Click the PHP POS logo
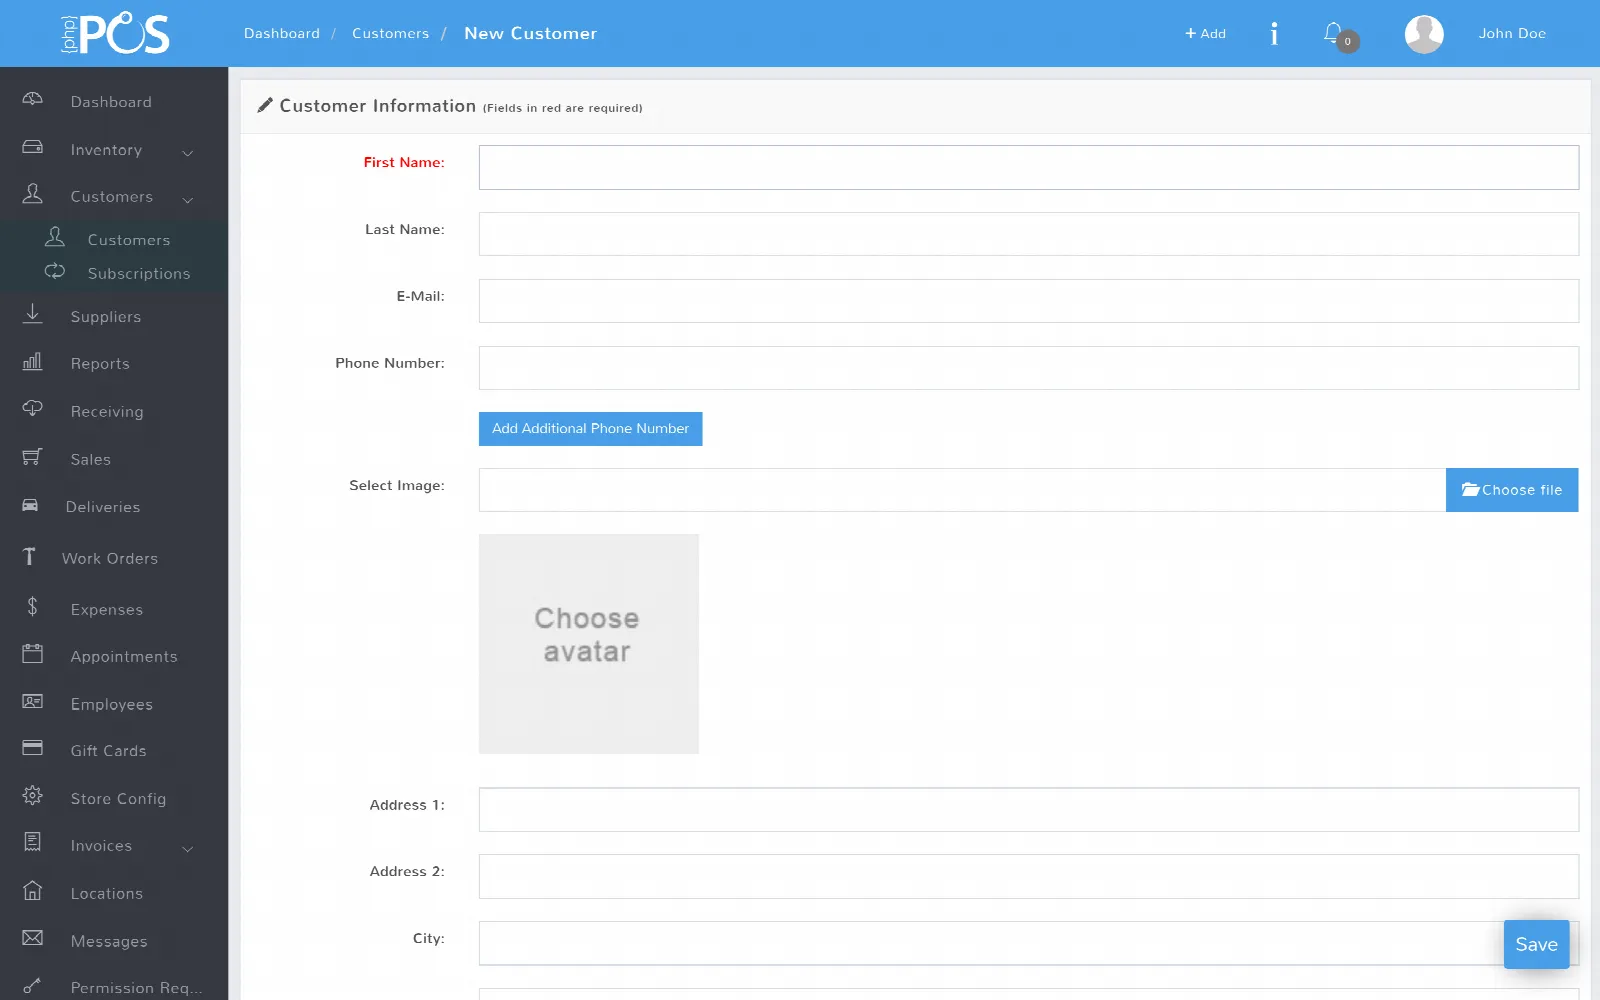Image resolution: width=1600 pixels, height=1000 pixels. (115, 34)
